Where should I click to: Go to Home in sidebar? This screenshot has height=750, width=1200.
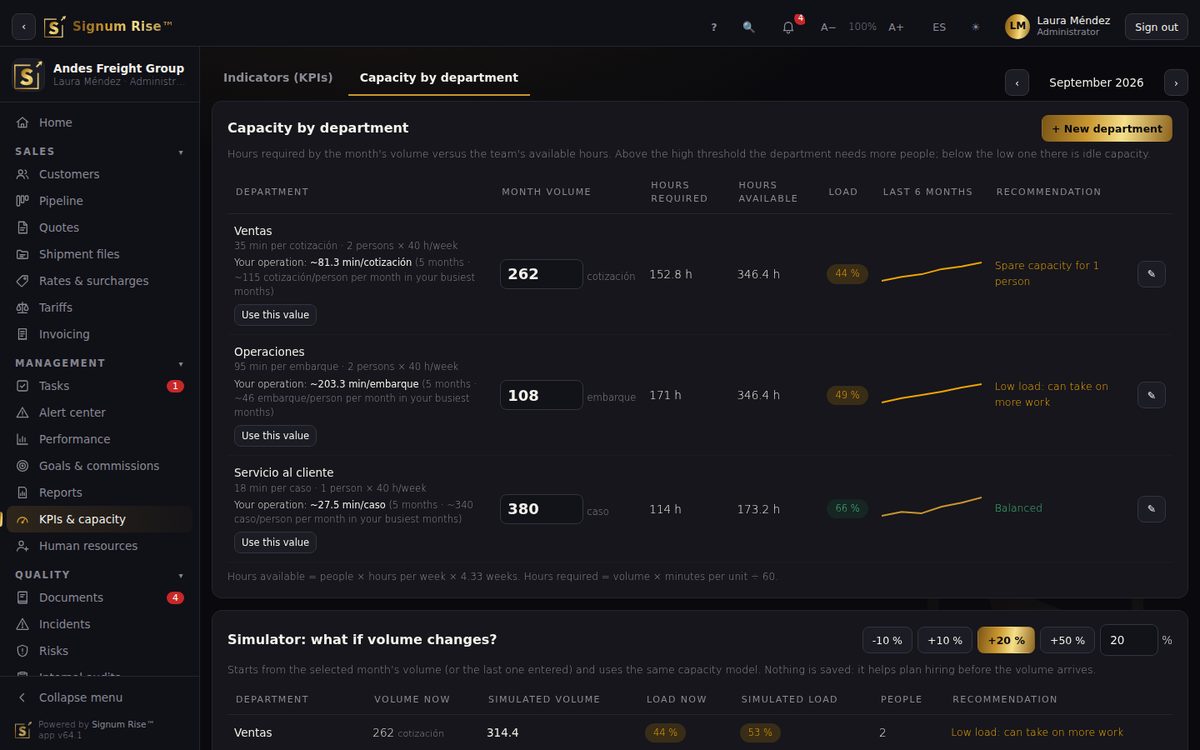click(100, 122)
